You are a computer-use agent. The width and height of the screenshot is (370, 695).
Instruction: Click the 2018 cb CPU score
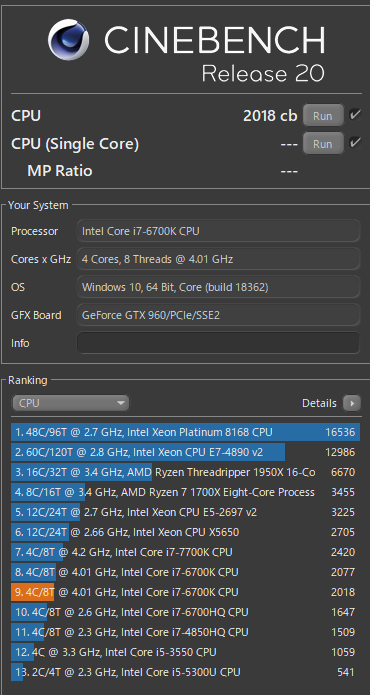(x=270, y=116)
